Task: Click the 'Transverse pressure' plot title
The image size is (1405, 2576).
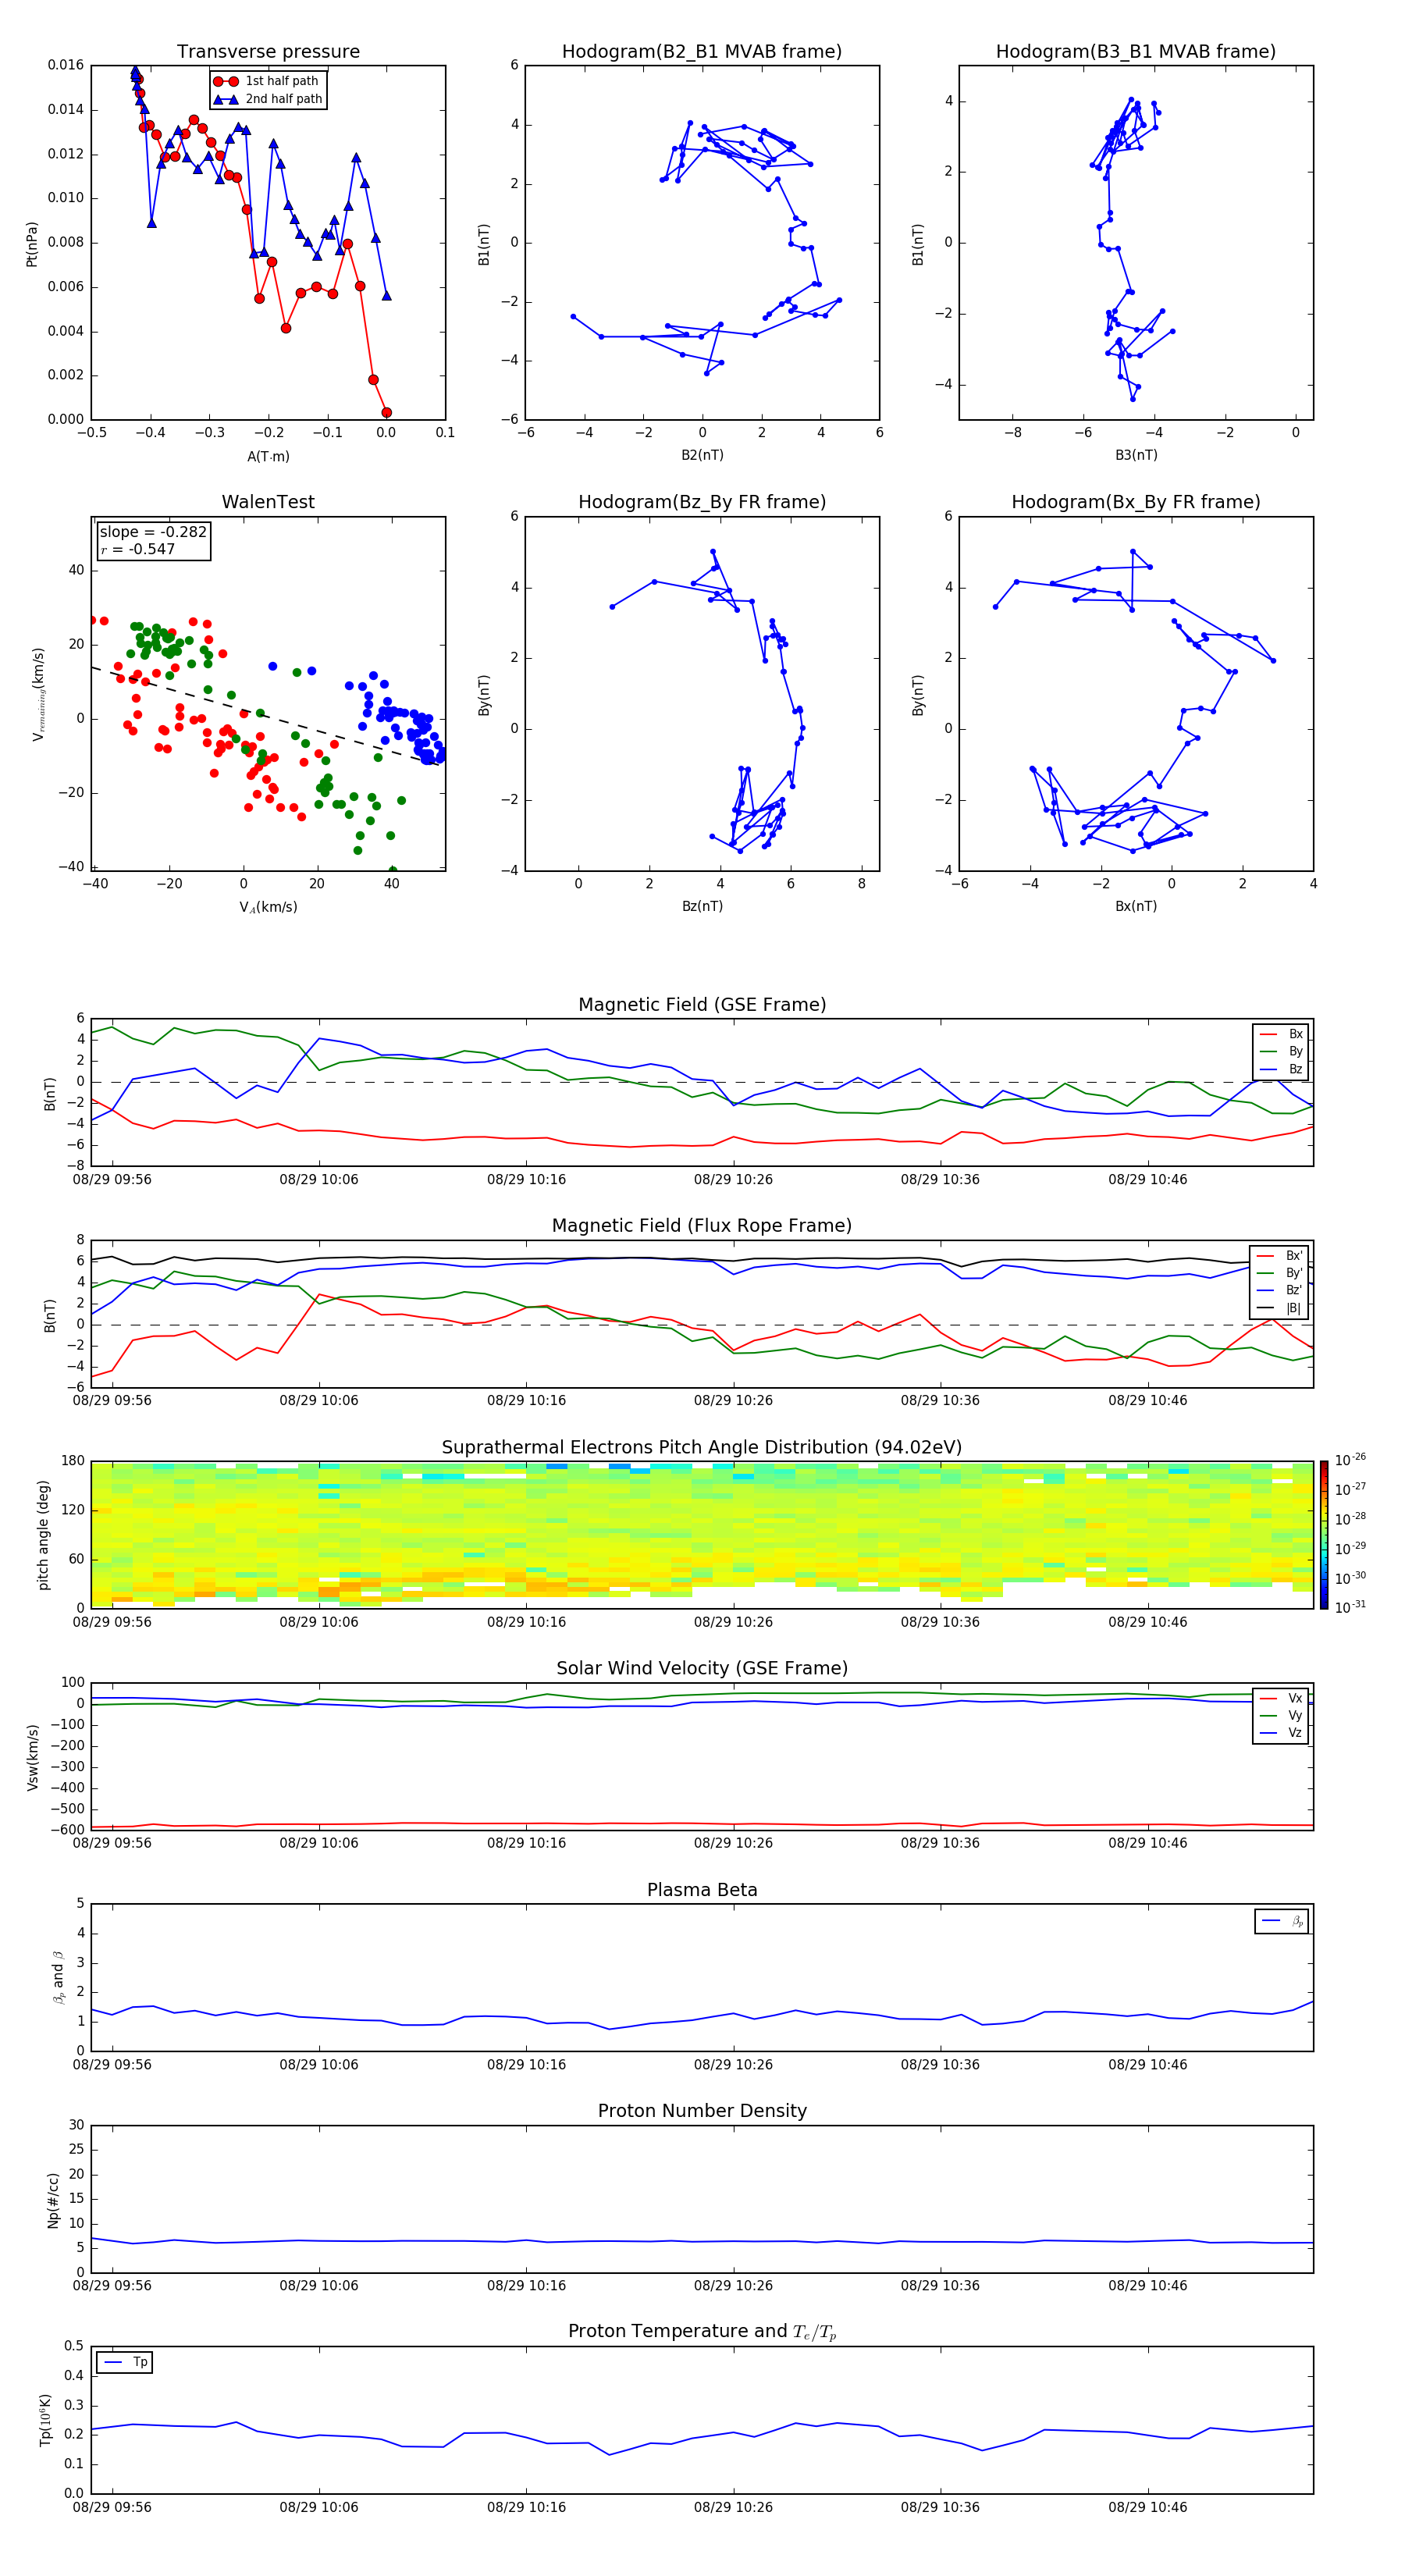Action: (268, 52)
